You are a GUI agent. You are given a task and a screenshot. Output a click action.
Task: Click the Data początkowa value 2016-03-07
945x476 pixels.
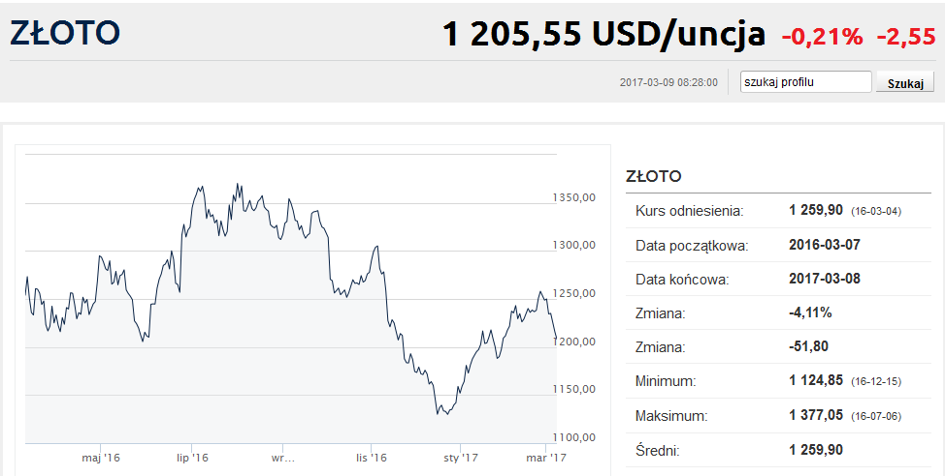pos(824,245)
